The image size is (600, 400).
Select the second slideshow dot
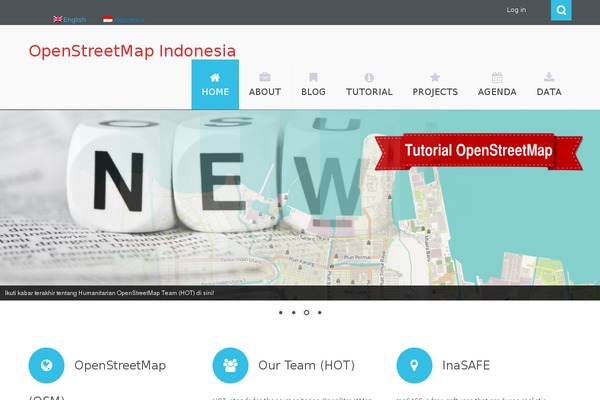tap(293, 313)
